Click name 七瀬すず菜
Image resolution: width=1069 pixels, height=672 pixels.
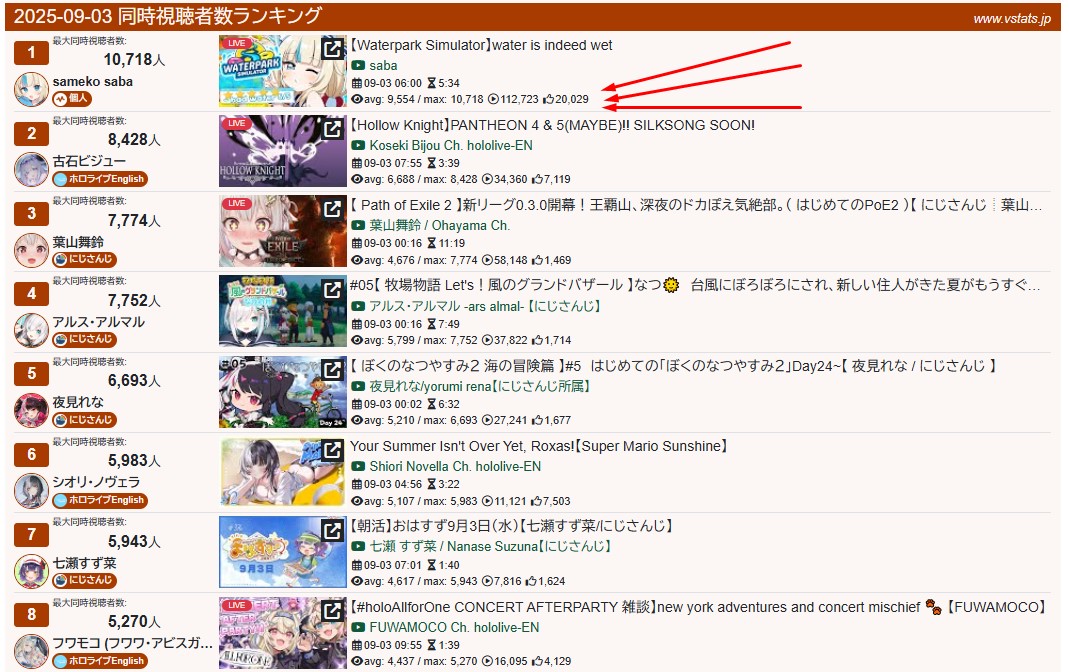pyautogui.click(x=85, y=563)
